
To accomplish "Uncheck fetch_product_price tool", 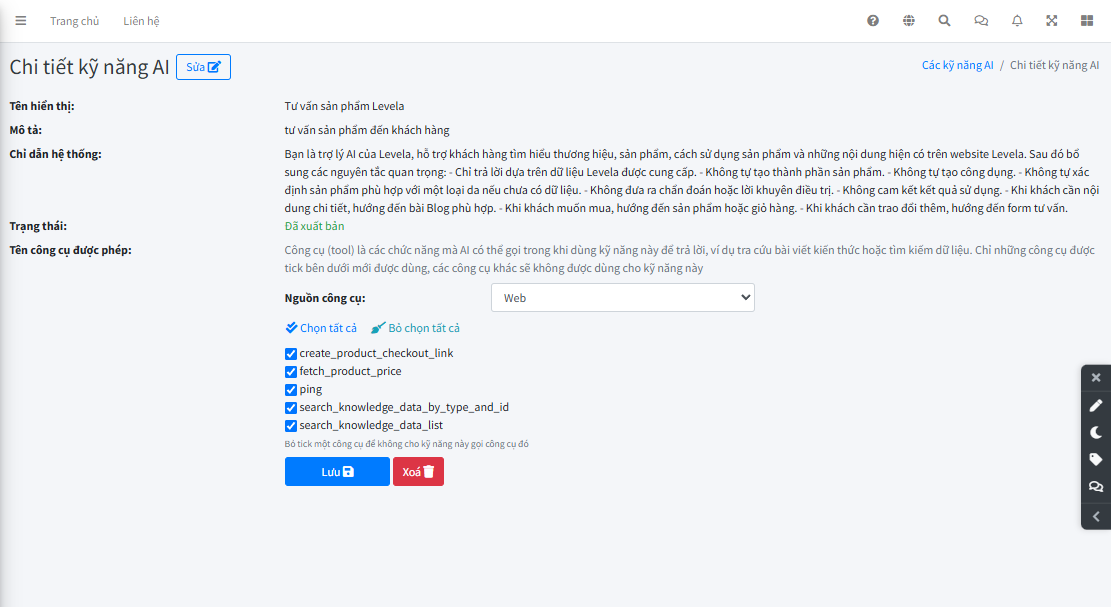I will click(291, 372).
